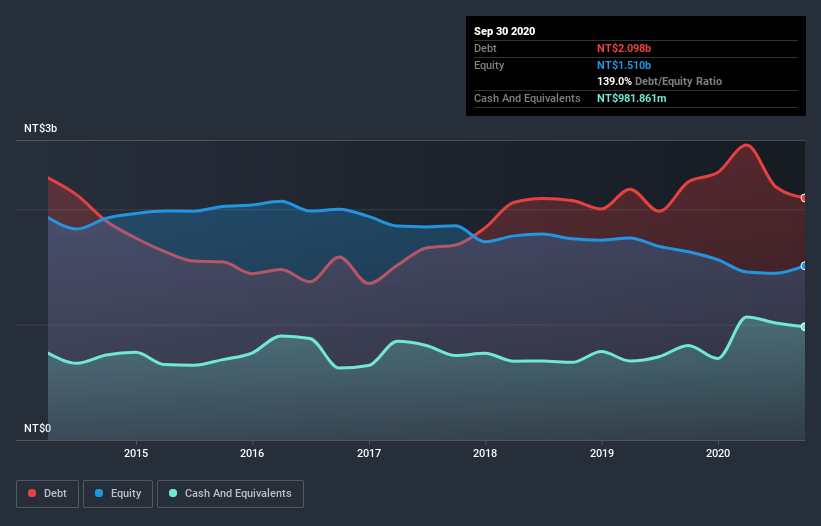Click the 2016 x-axis label
Screen dimensions: 821x526
[x=252, y=453]
